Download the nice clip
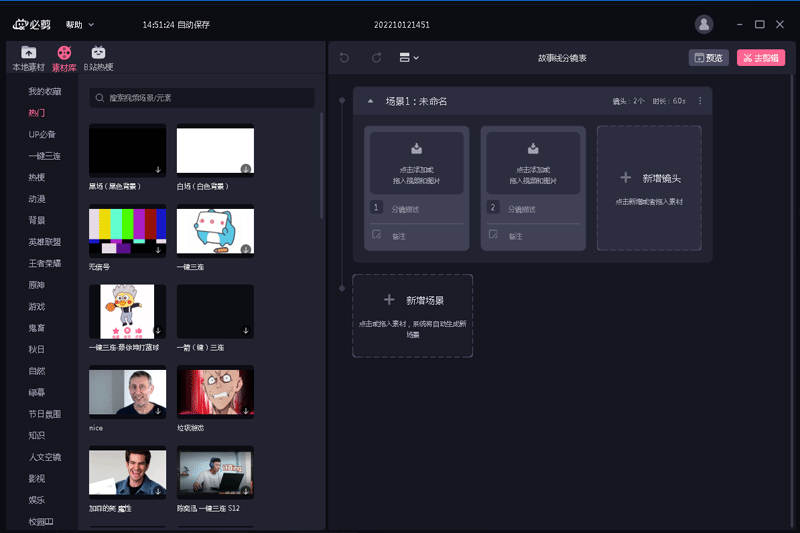Viewport: 800px width, 533px height. click(158, 411)
